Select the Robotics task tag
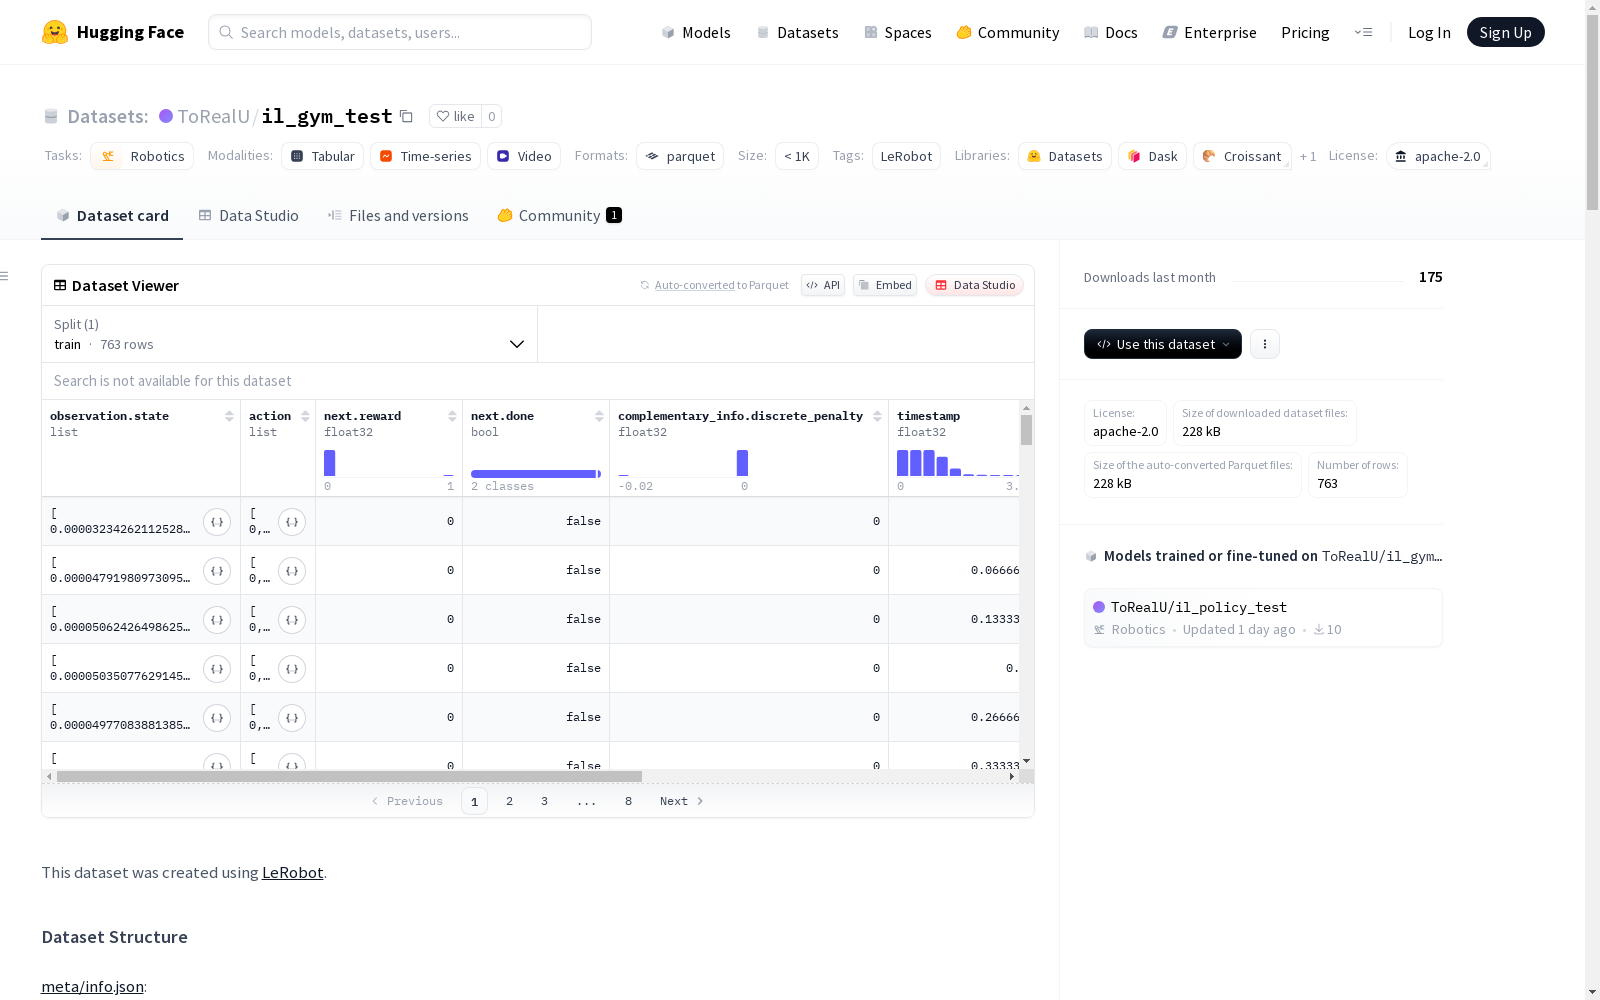 (143, 156)
